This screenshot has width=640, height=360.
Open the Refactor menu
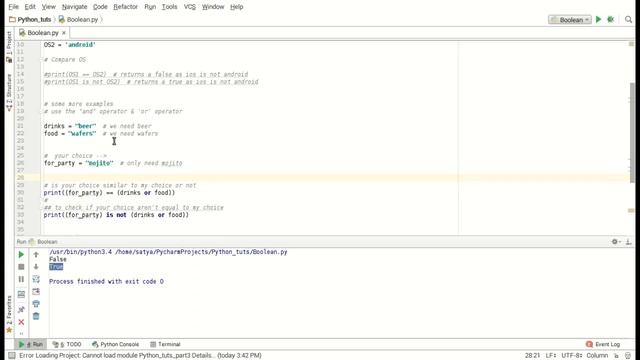click(125, 7)
